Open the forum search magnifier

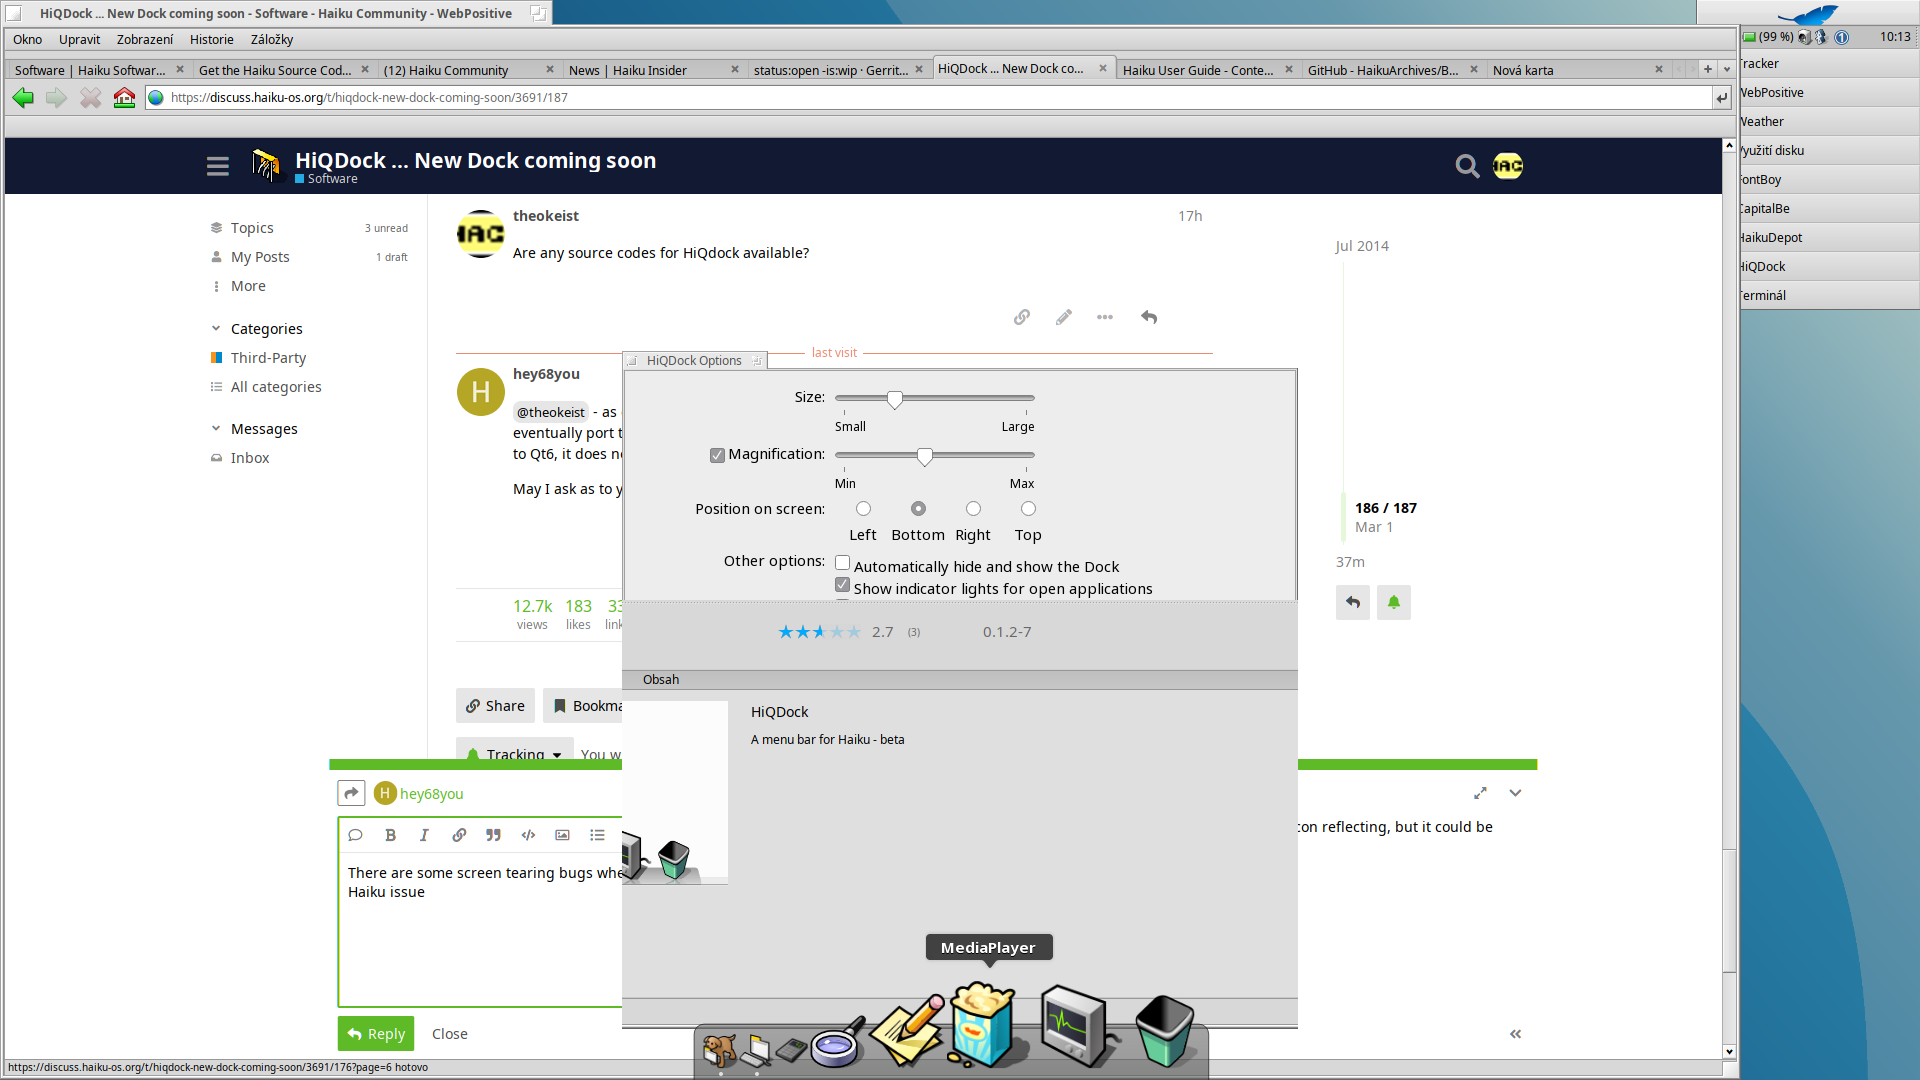(x=1467, y=166)
